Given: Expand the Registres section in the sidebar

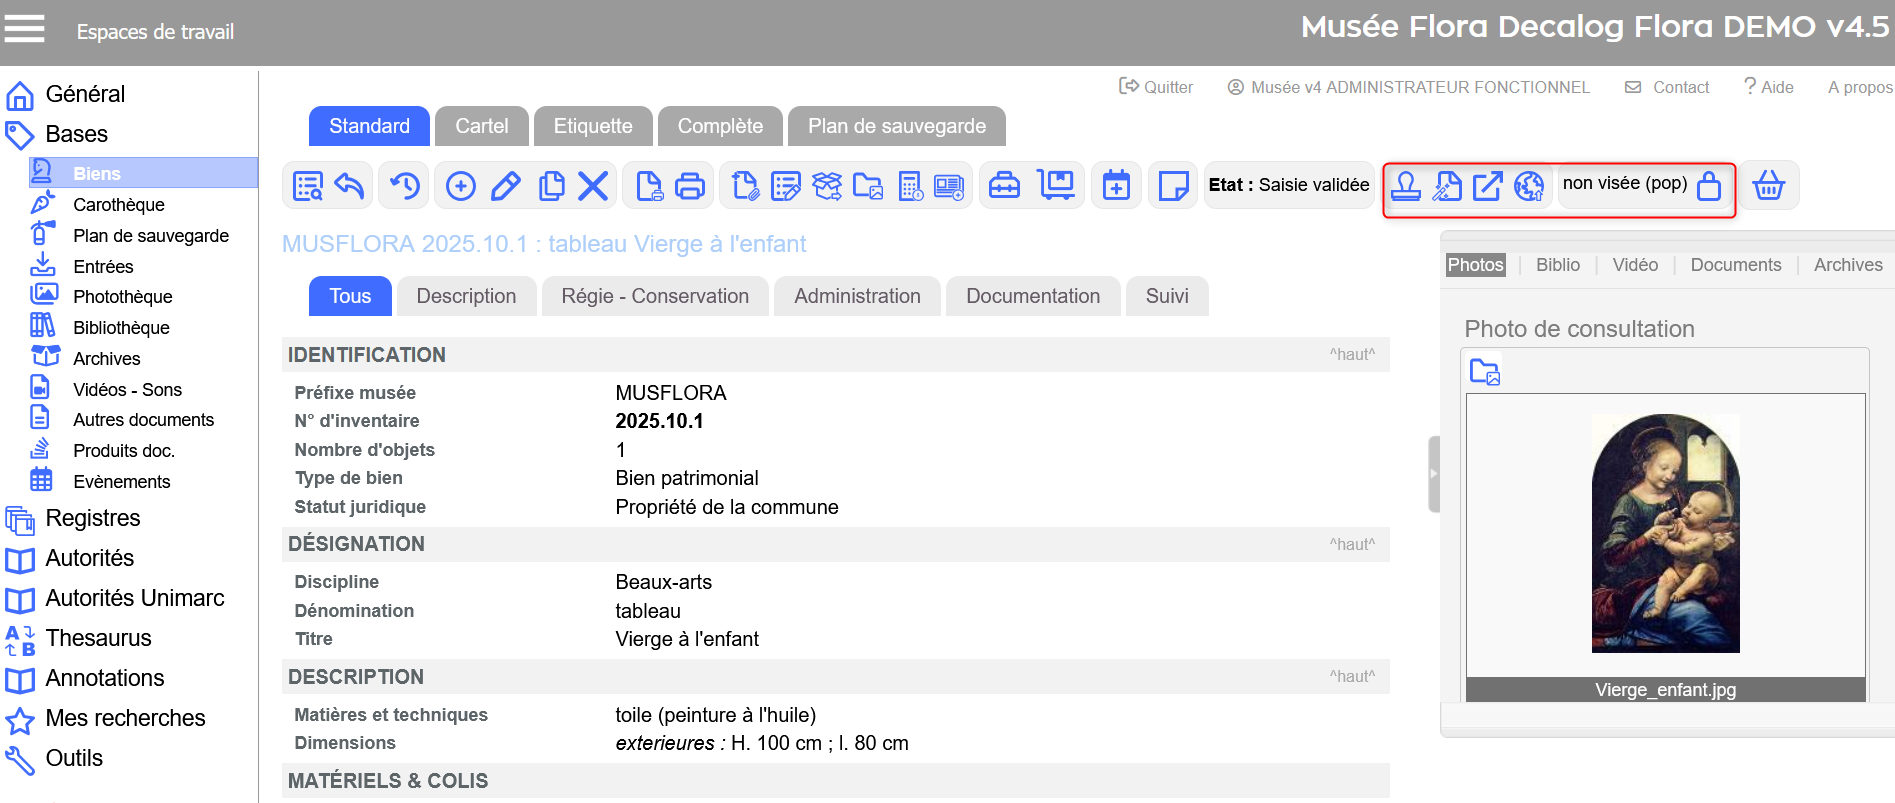Looking at the screenshot, I should 93,518.
